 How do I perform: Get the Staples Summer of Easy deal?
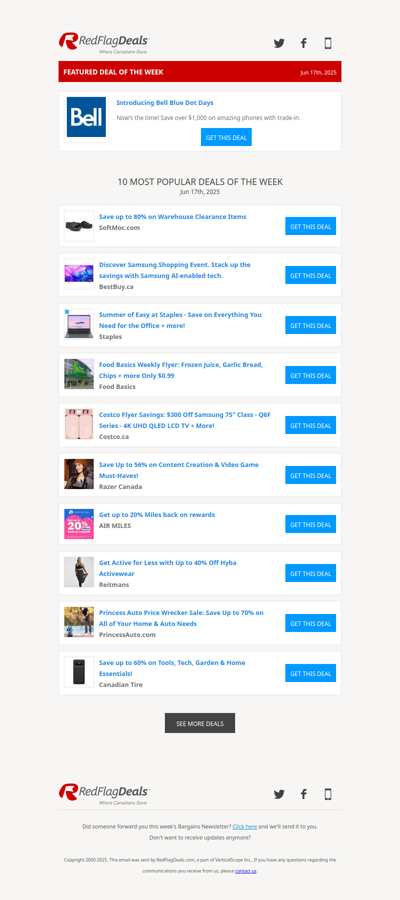310,325
